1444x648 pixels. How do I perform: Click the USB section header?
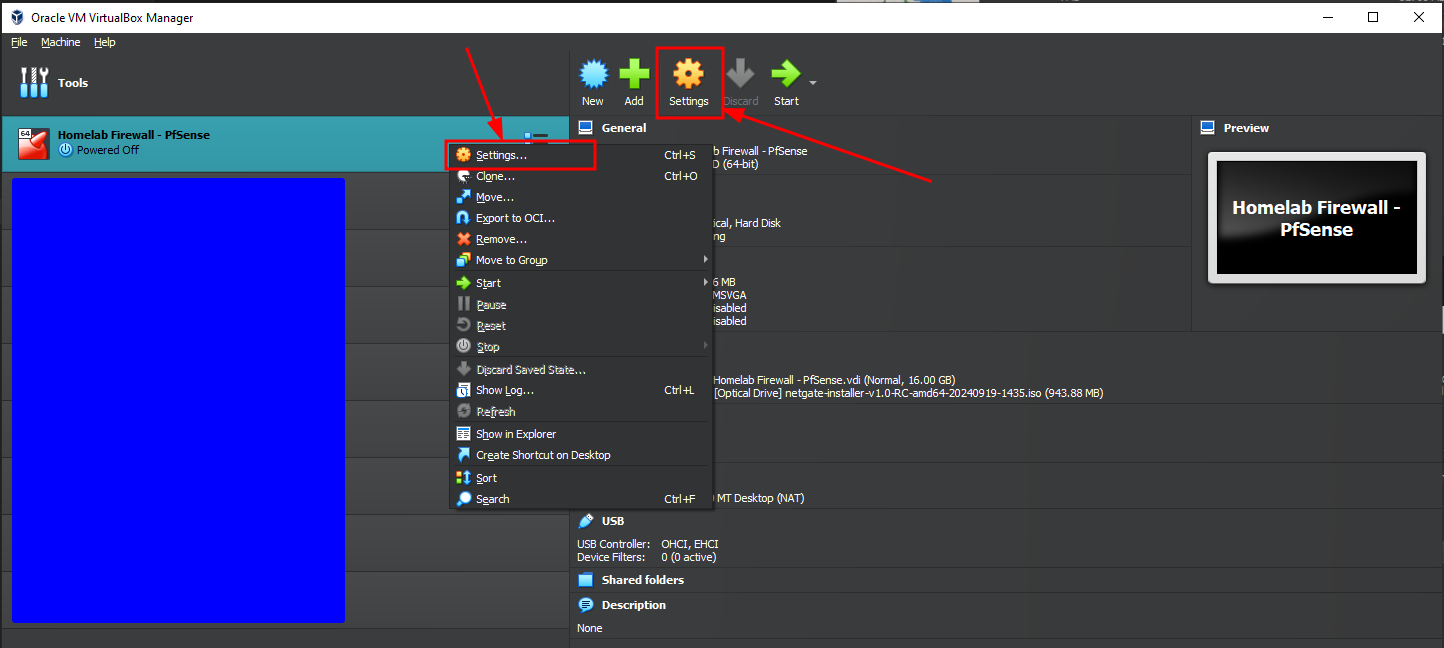click(613, 521)
